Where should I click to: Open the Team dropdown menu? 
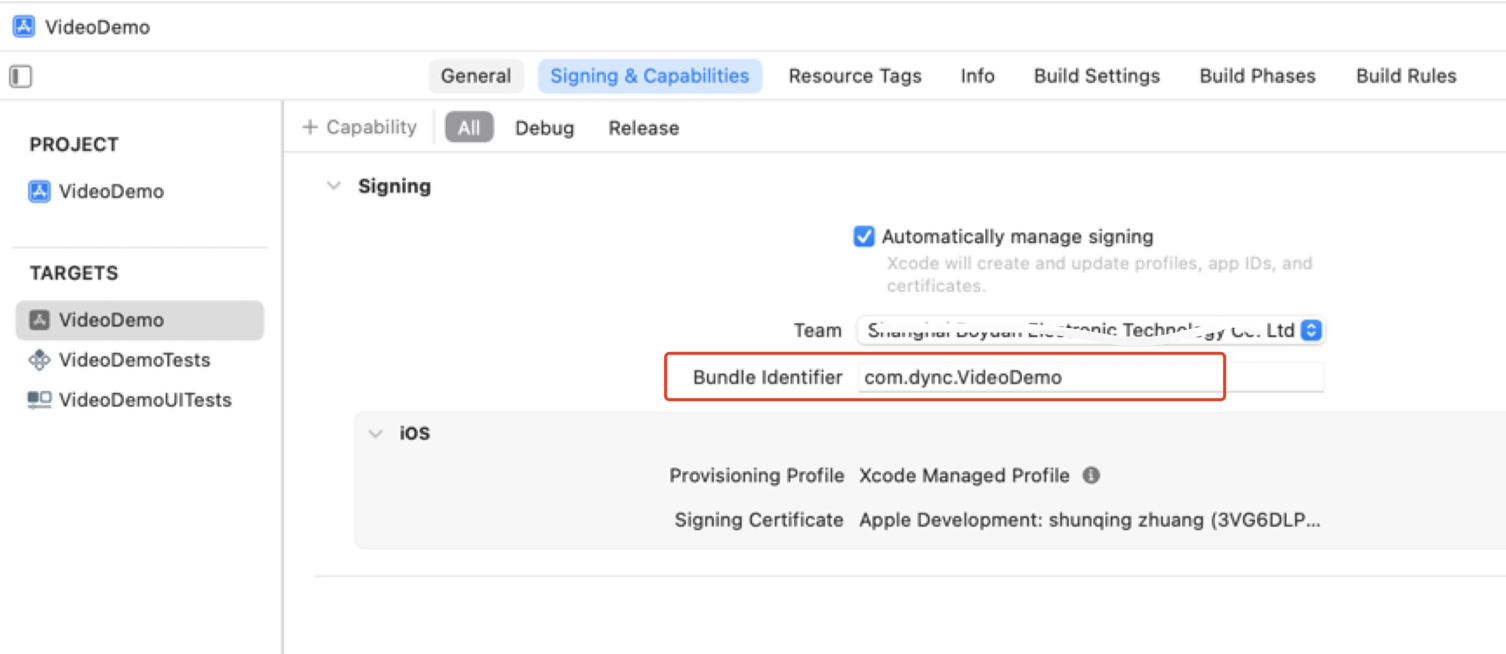click(1091, 330)
